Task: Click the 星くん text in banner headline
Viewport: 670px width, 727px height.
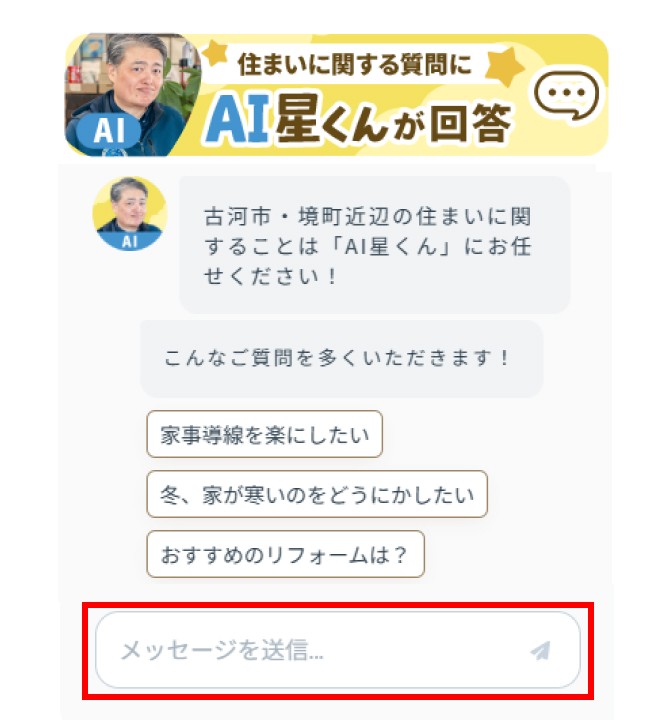Action: (x=332, y=119)
